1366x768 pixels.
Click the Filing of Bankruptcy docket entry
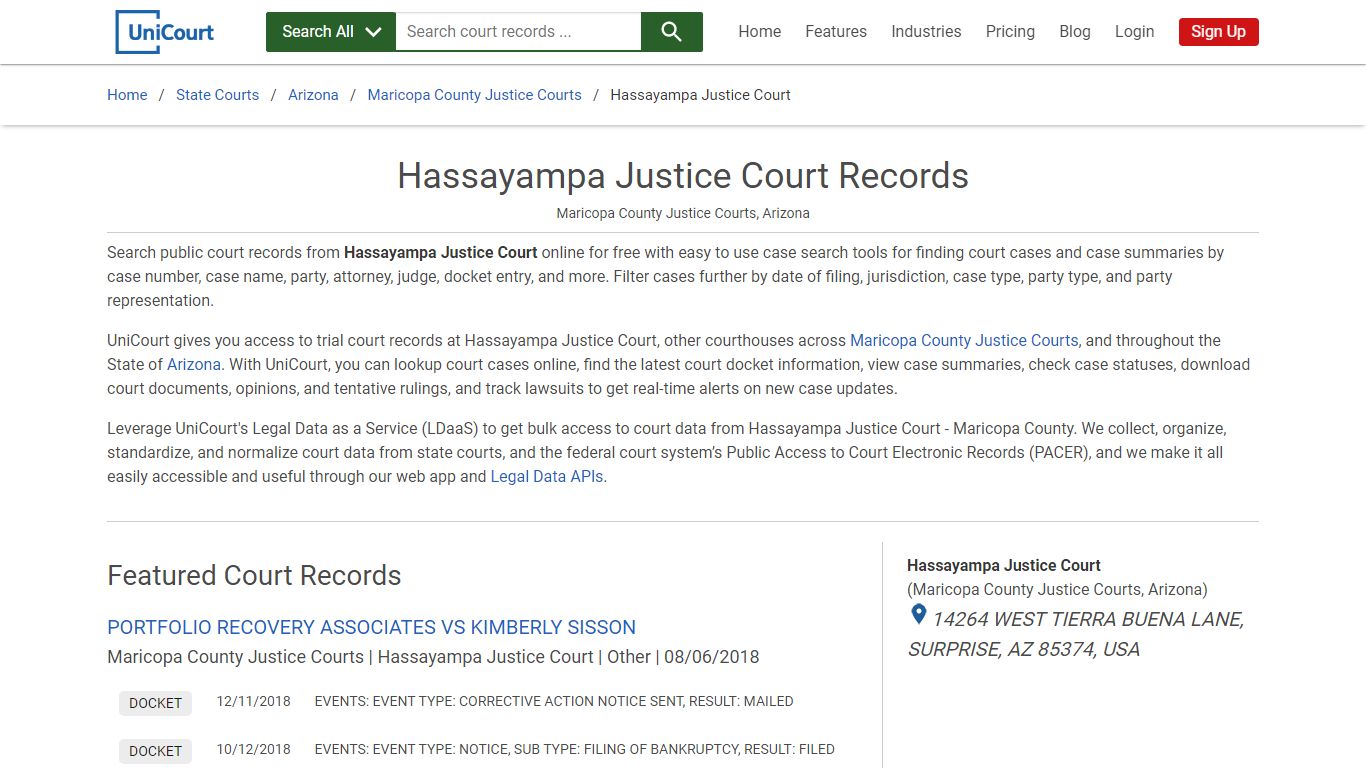[x=575, y=750]
